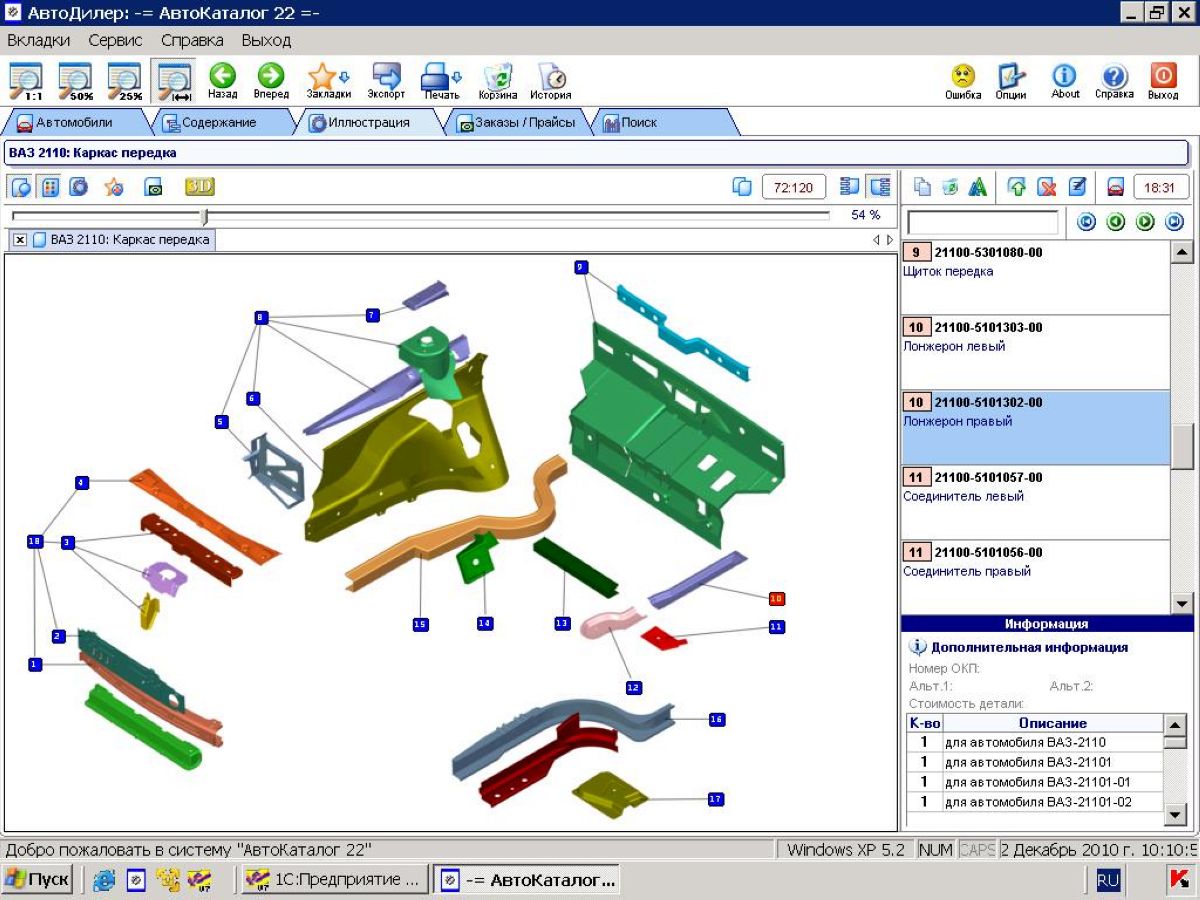Image resolution: width=1200 pixels, height=900 pixels.
Task: Open Справка help from toolbar icon
Action: (1114, 81)
